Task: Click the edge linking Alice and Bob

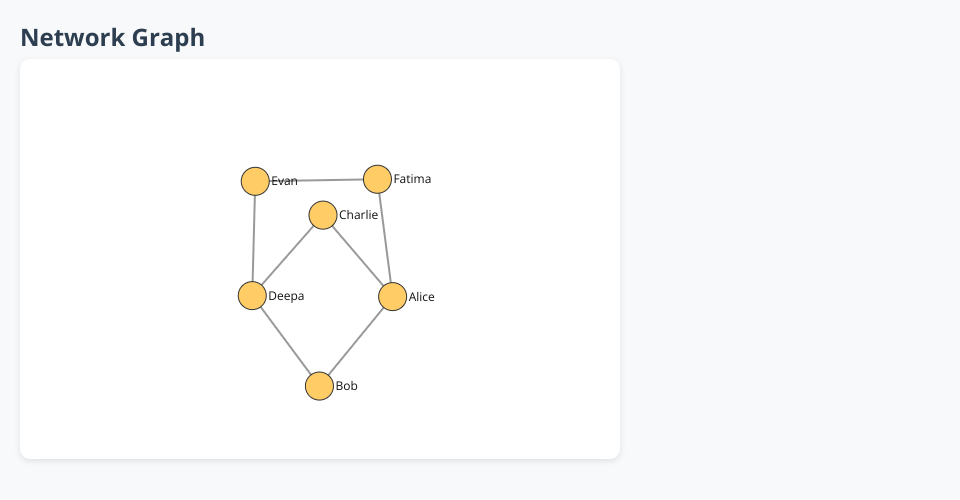Action: 356,341
